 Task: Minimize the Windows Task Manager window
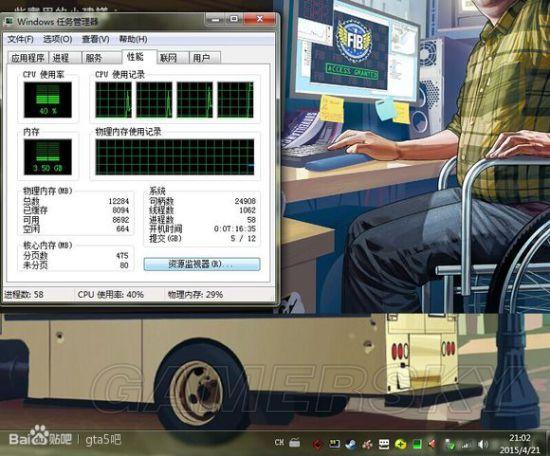(x=216, y=20)
